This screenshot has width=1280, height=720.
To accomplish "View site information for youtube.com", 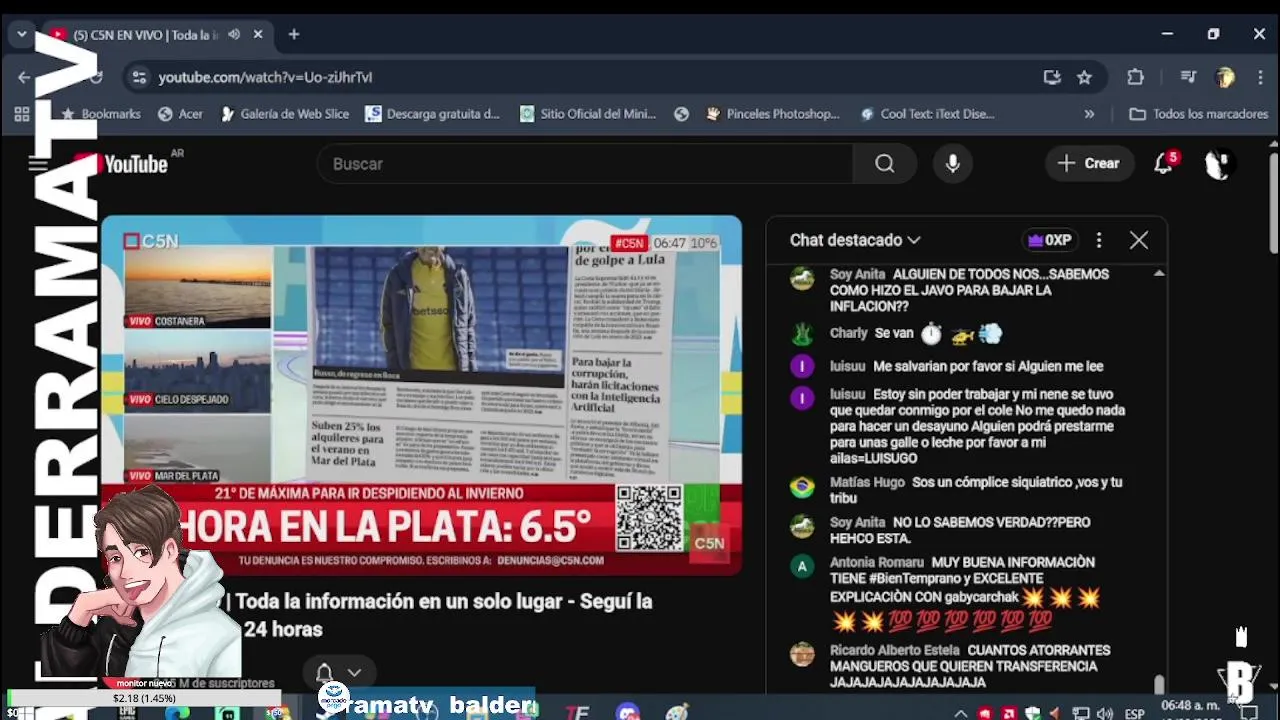I will point(139,77).
